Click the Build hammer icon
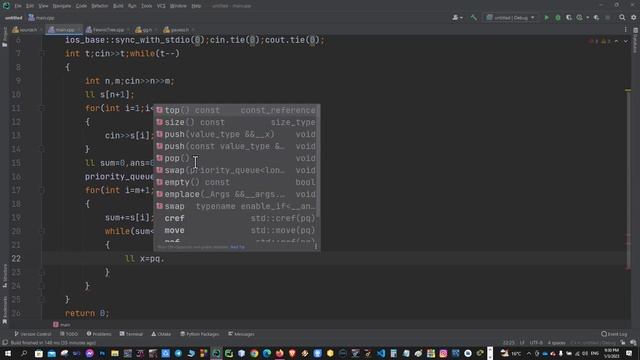 pyautogui.click(x=473, y=18)
